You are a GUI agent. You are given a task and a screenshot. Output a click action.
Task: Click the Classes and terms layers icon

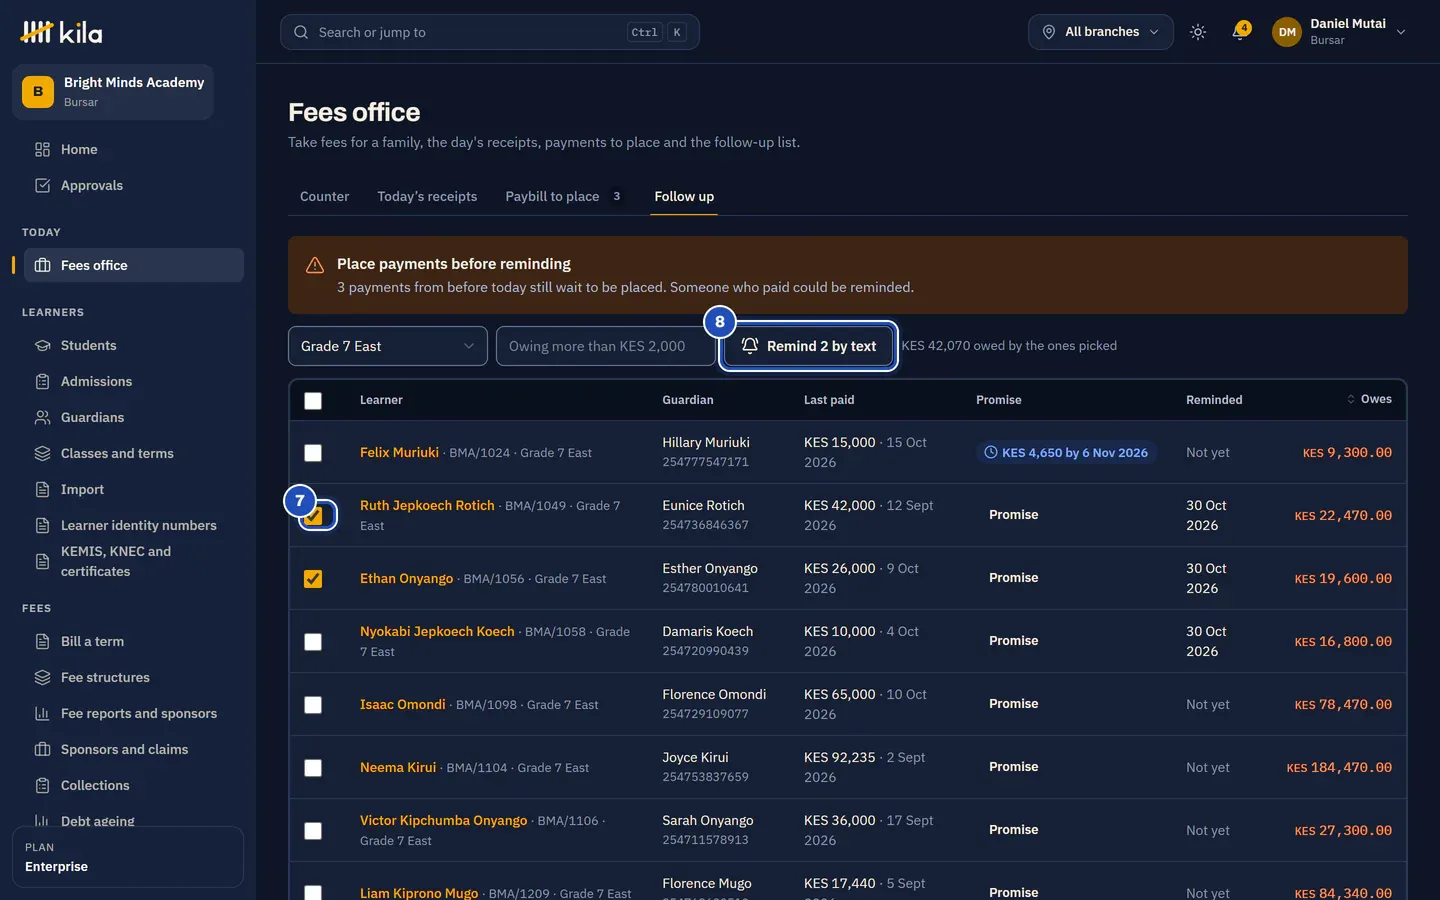point(42,453)
